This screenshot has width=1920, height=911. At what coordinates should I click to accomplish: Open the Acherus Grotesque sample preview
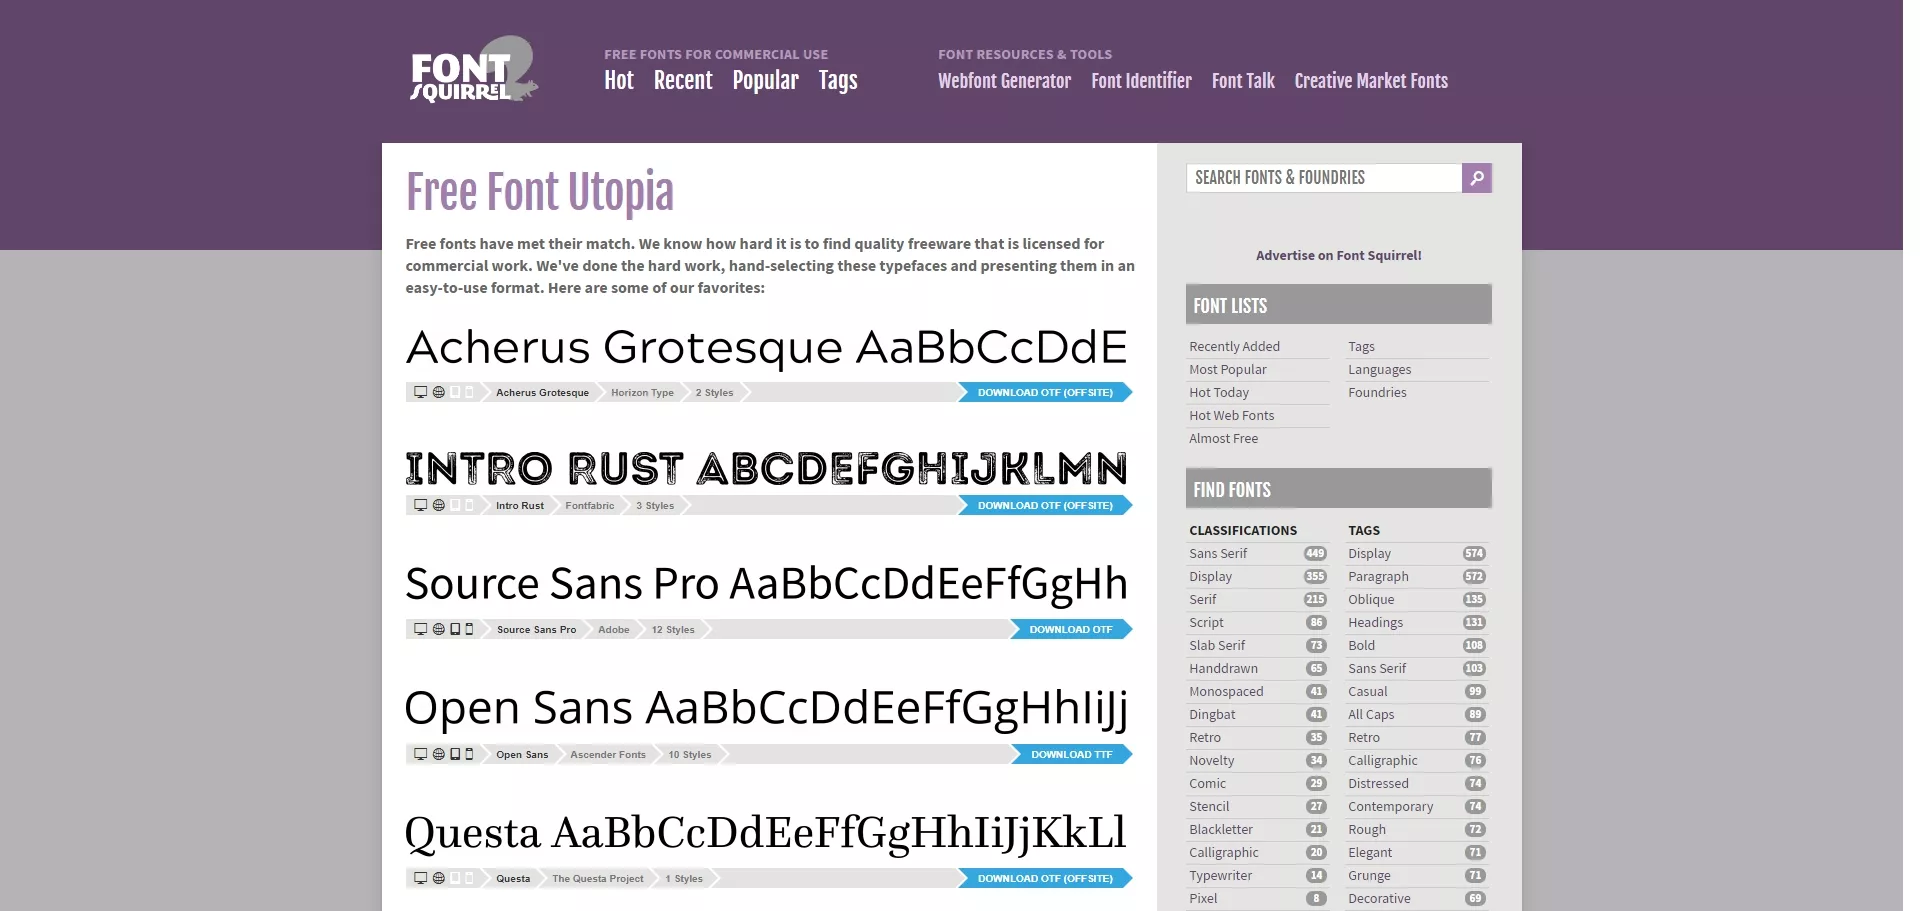(767, 348)
